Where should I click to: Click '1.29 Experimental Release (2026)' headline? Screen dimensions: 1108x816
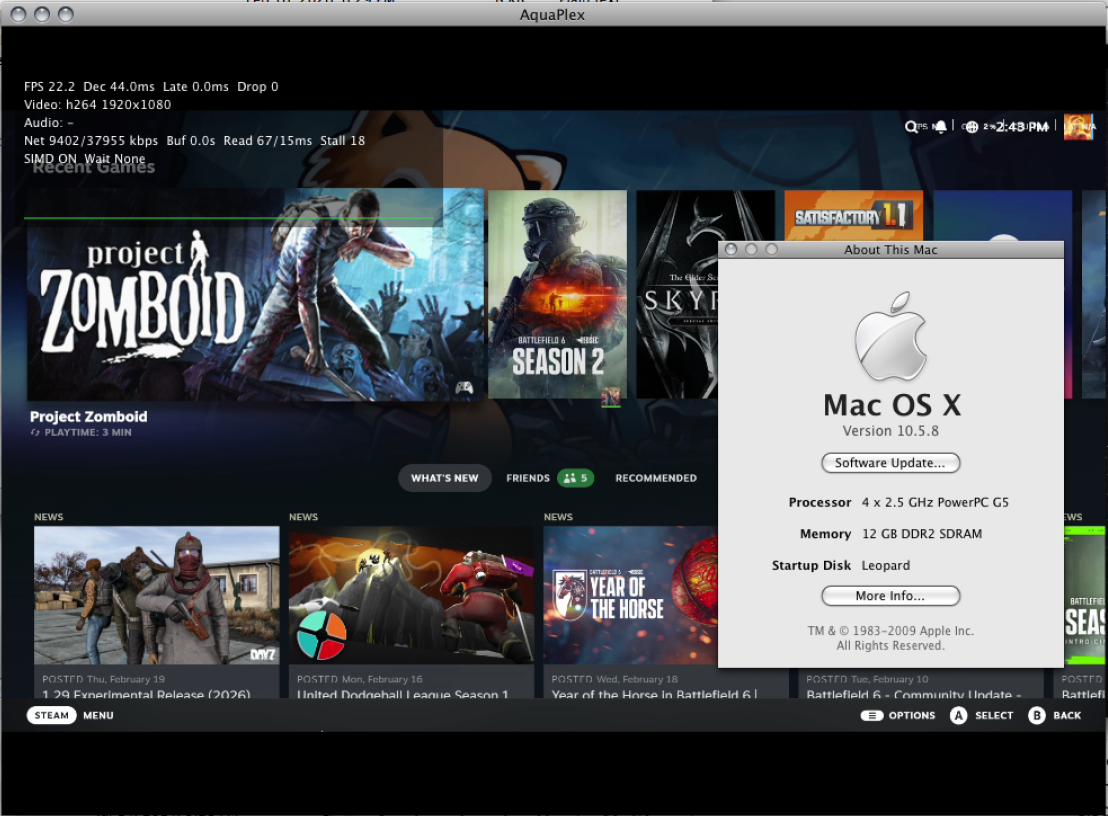(146, 694)
